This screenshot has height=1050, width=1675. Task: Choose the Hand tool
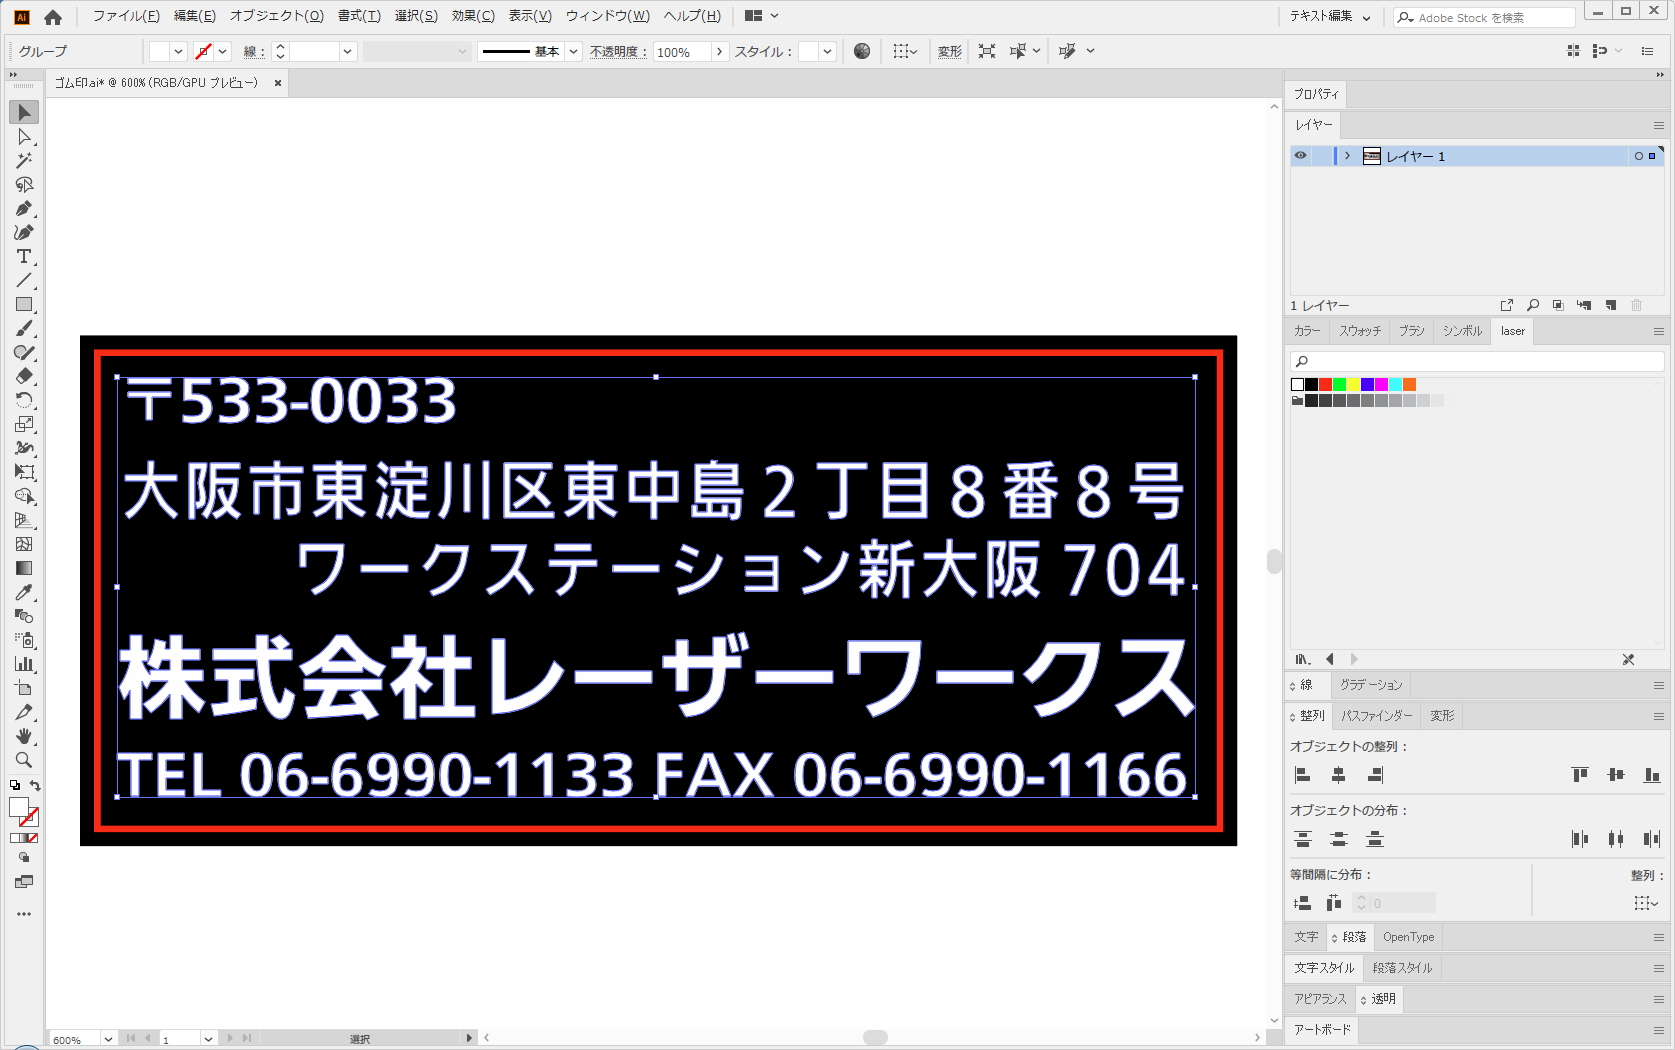coord(24,736)
